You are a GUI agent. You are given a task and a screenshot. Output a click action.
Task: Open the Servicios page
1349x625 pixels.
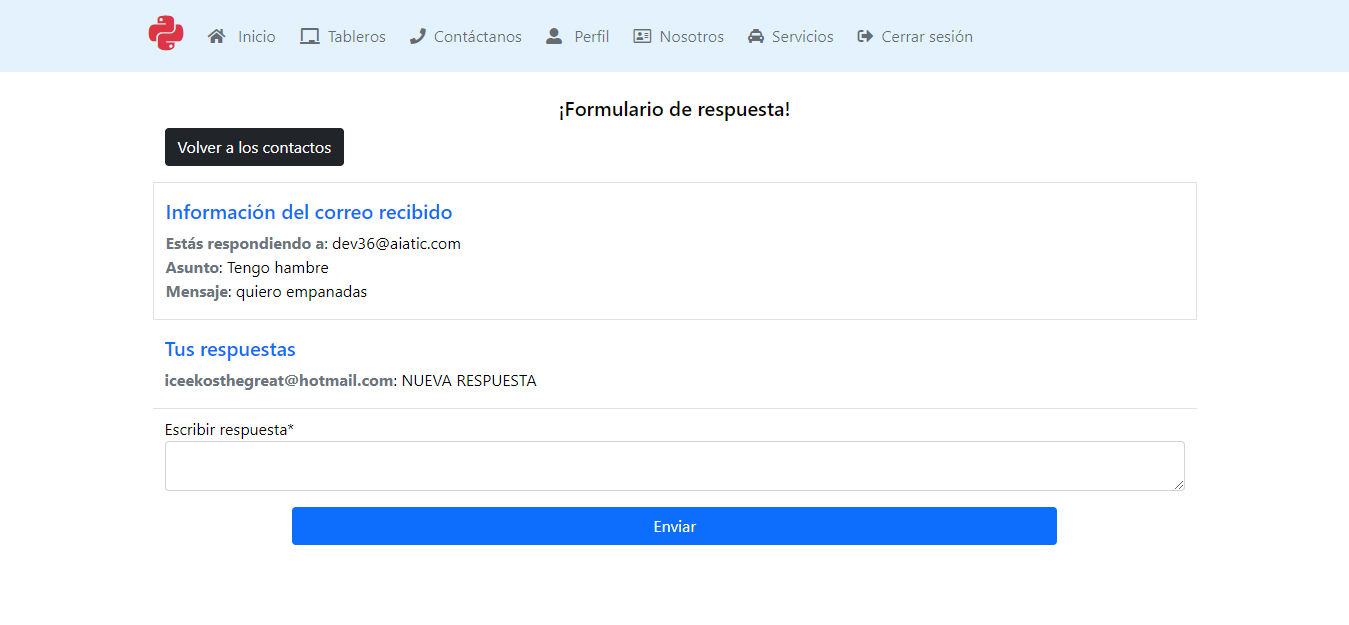click(803, 36)
